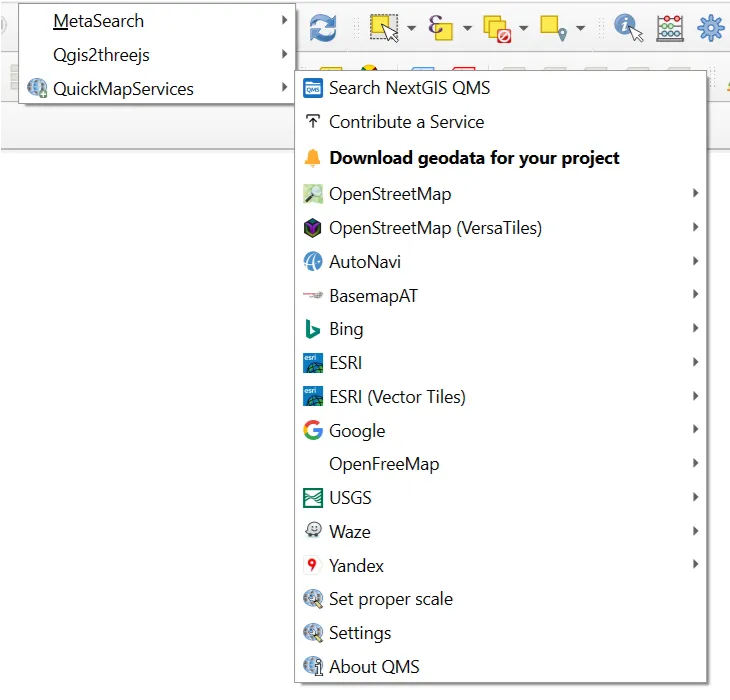Choose Search NextGIS QMS
The width and height of the screenshot is (730, 700).
pos(501,88)
